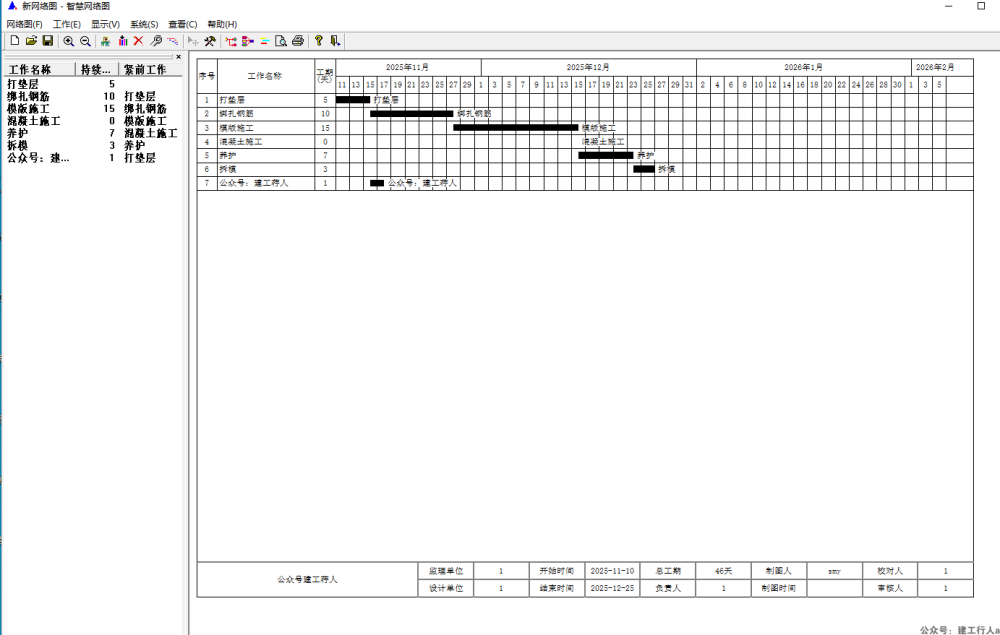Image resolution: width=1000 pixels, height=635 pixels.
Task: Click the printer icon
Action: [297, 41]
